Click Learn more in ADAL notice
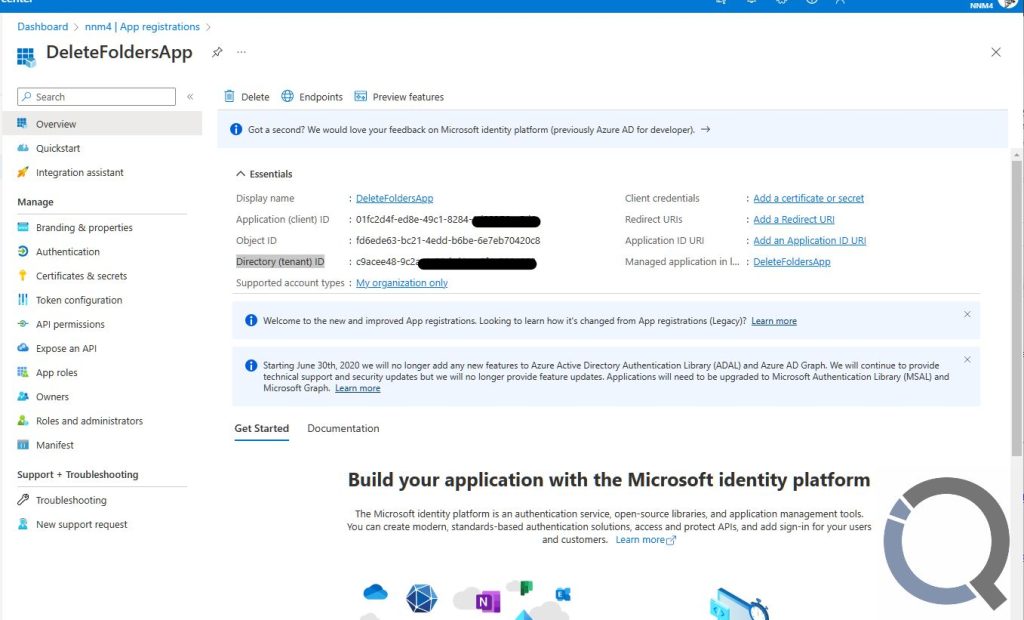Image resolution: width=1024 pixels, height=620 pixels. tap(357, 388)
